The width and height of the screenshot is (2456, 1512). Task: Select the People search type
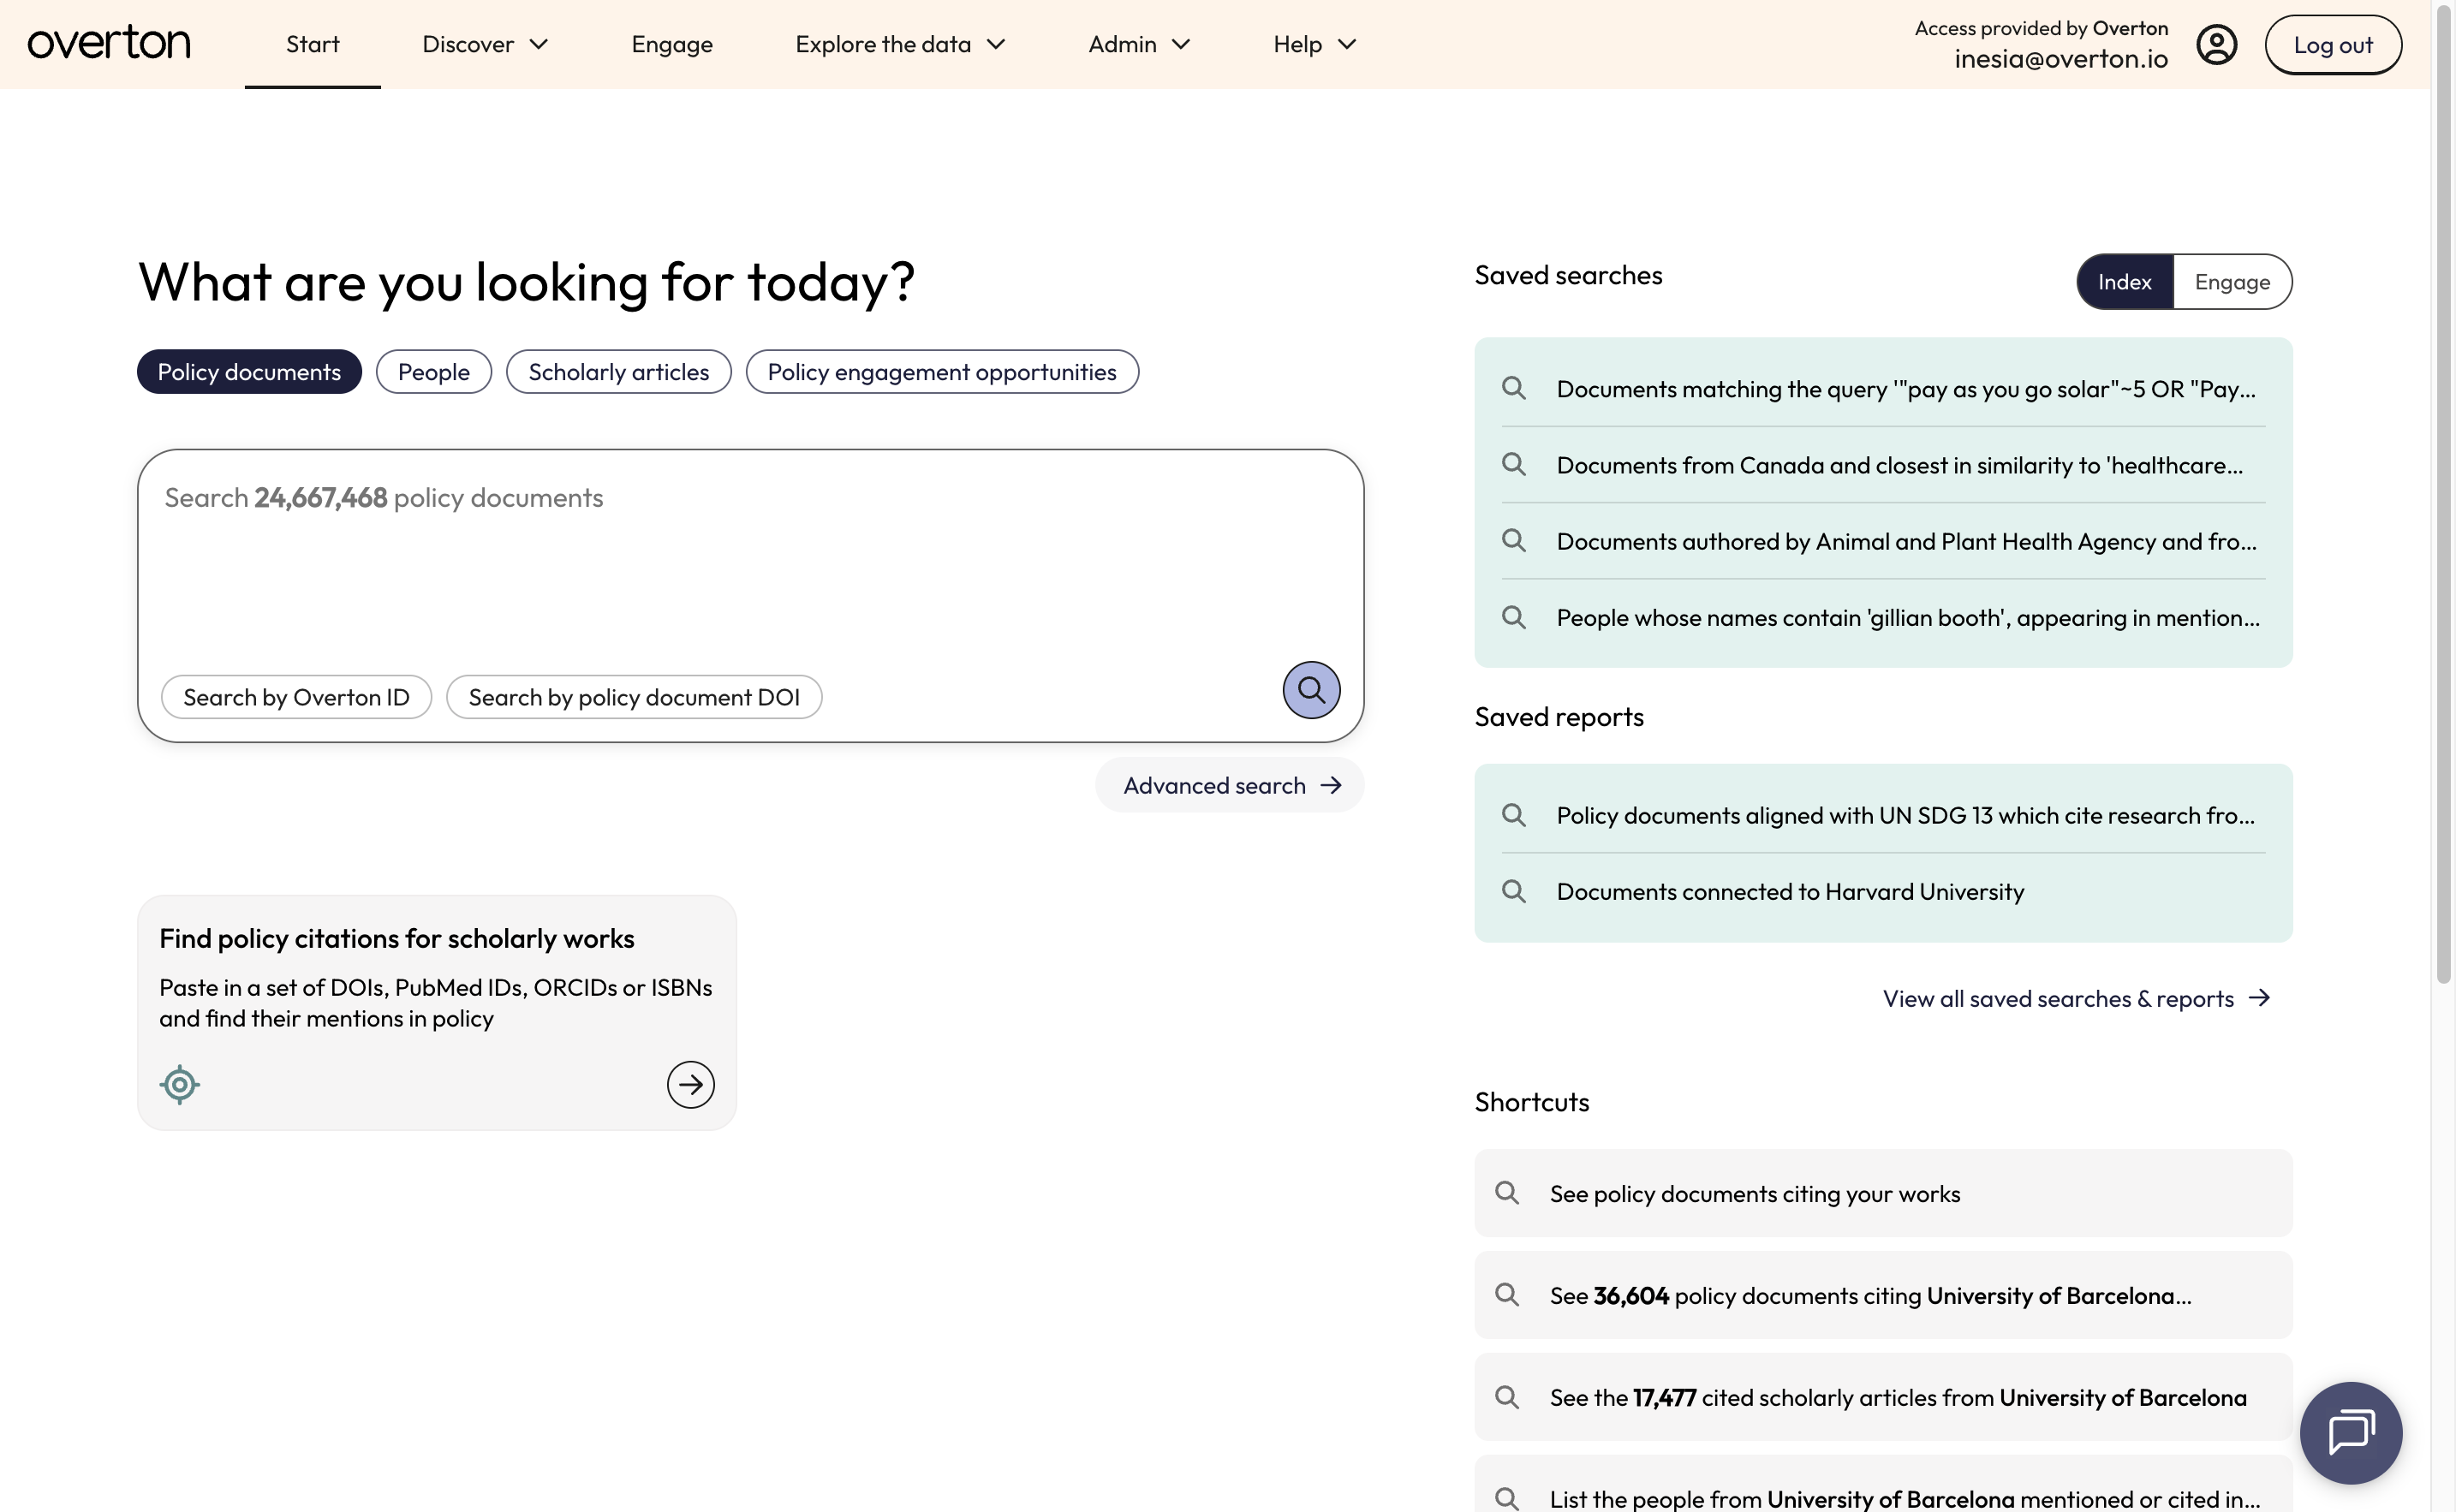point(434,372)
